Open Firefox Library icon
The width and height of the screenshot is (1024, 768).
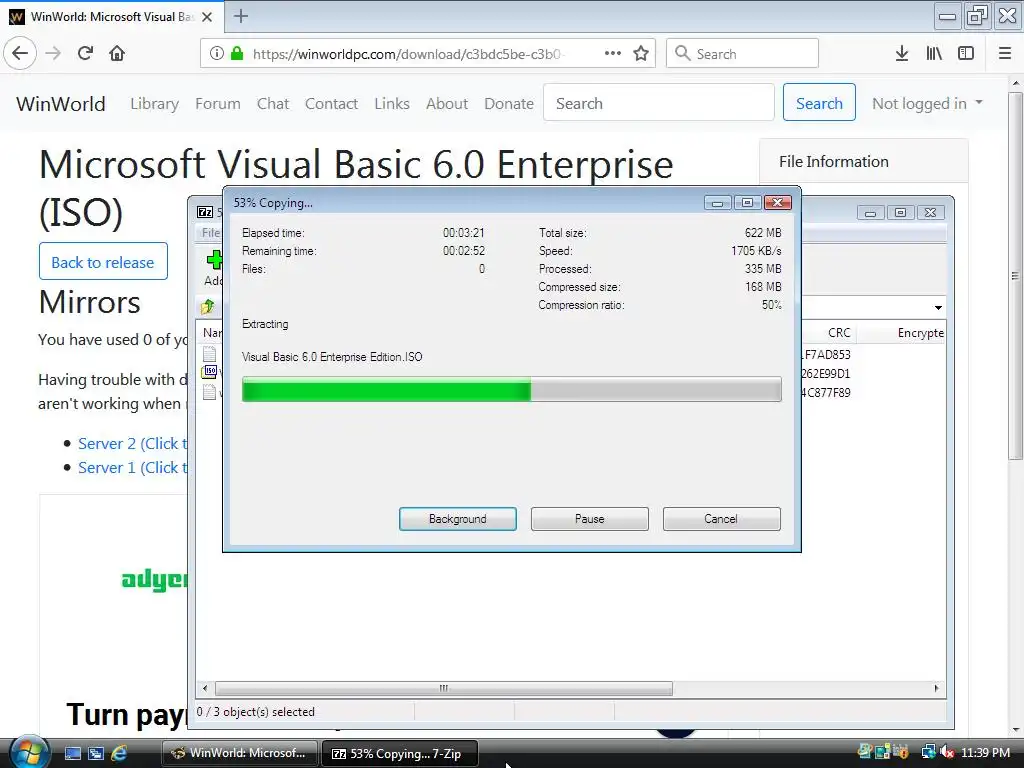click(x=934, y=54)
